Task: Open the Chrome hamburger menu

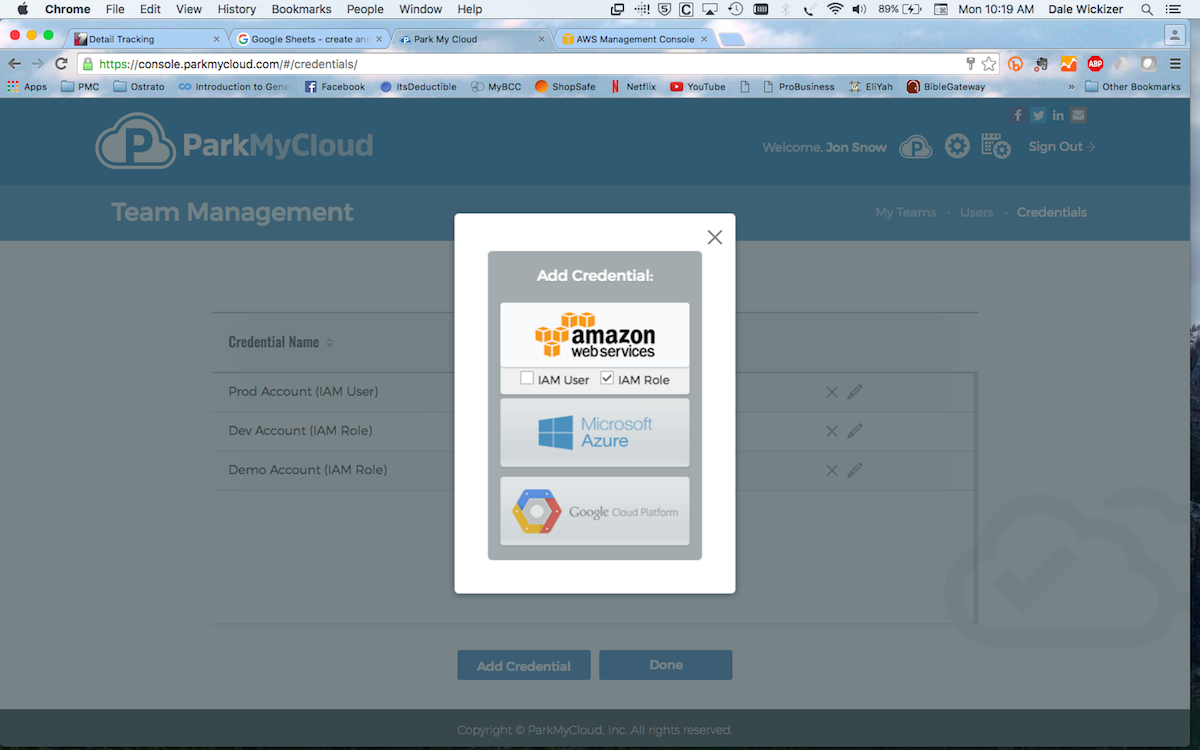Action: click(1175, 63)
